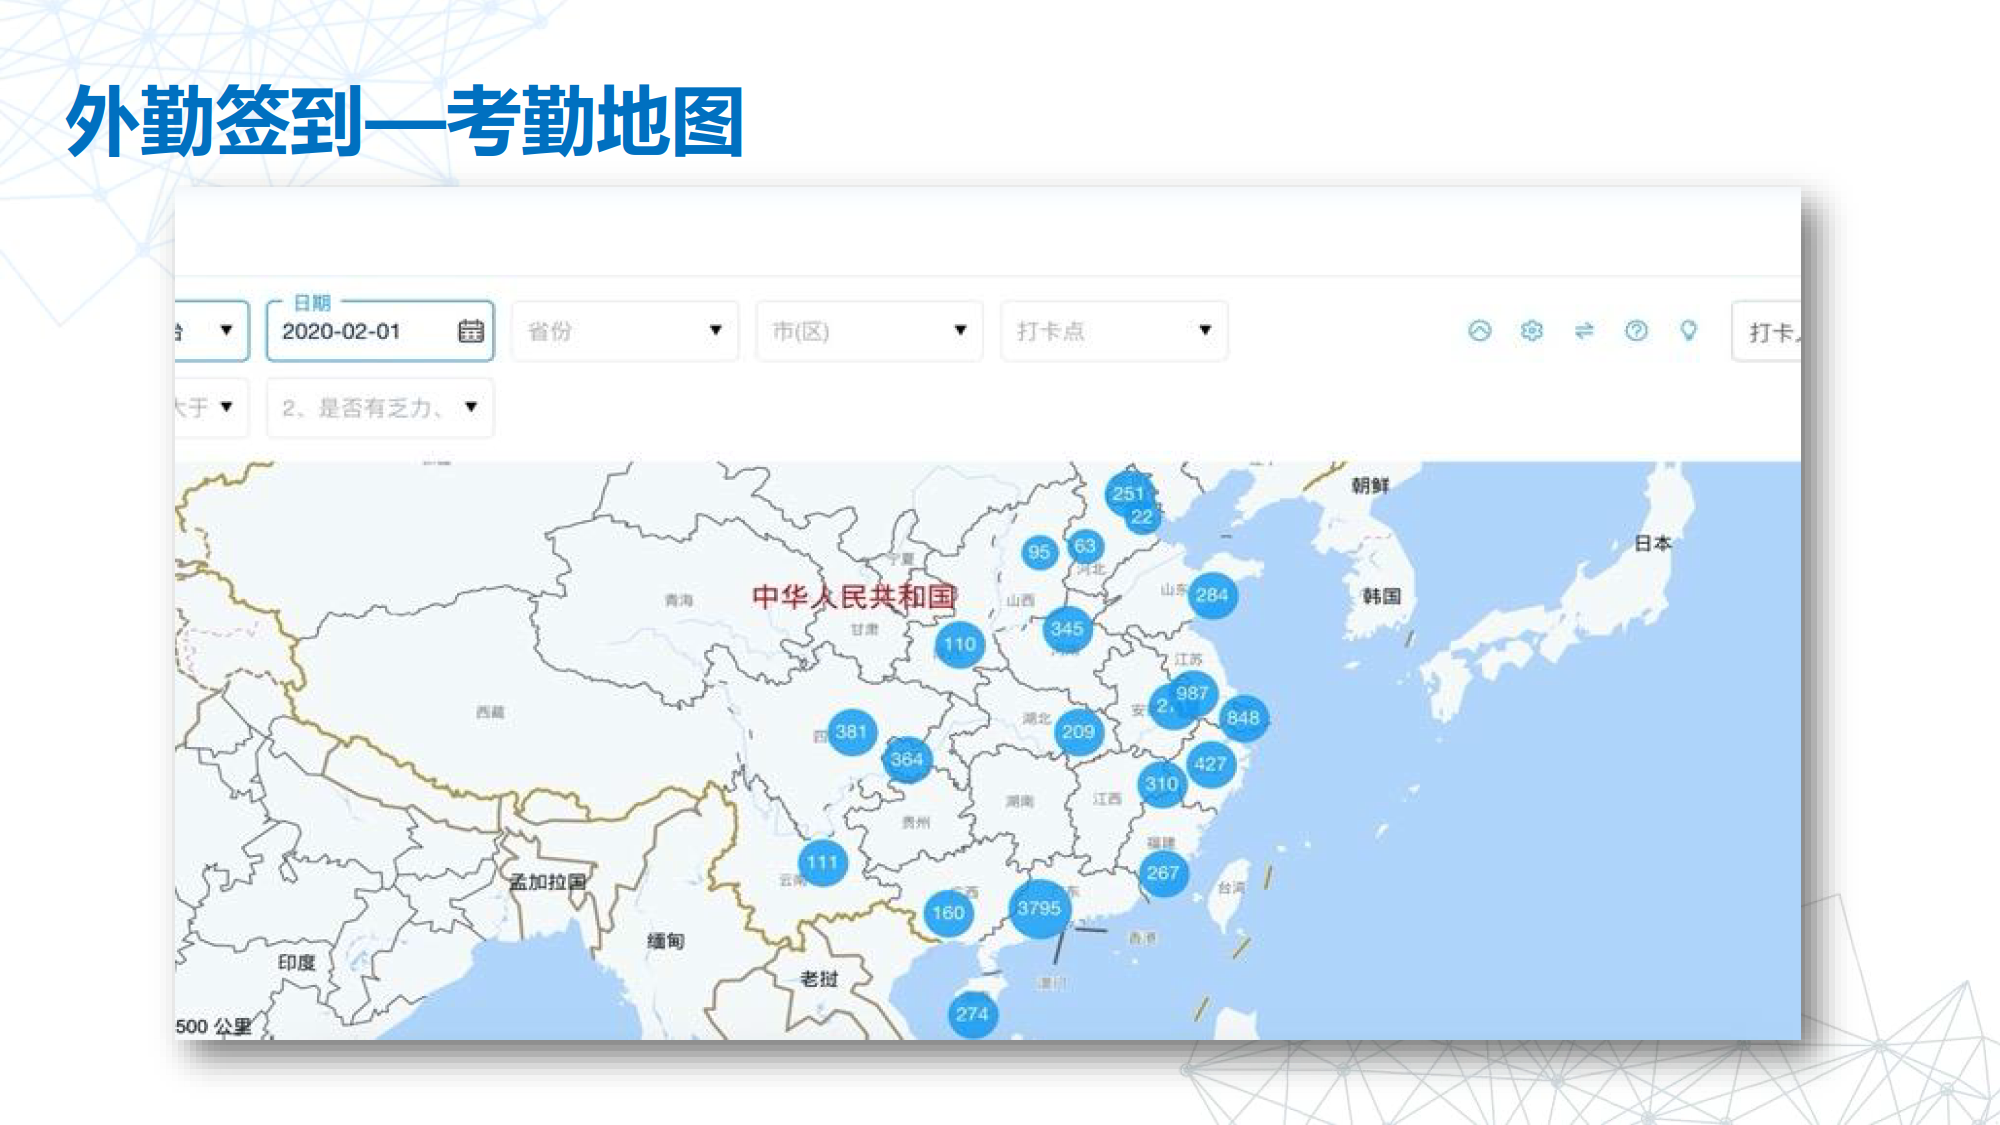This screenshot has width=2000, height=1125.
Task: Open the 市(区) city dropdown
Action: [x=870, y=331]
